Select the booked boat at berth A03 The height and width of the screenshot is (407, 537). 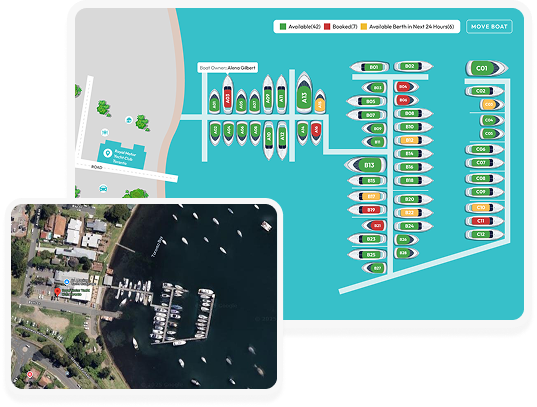pyautogui.click(x=227, y=95)
